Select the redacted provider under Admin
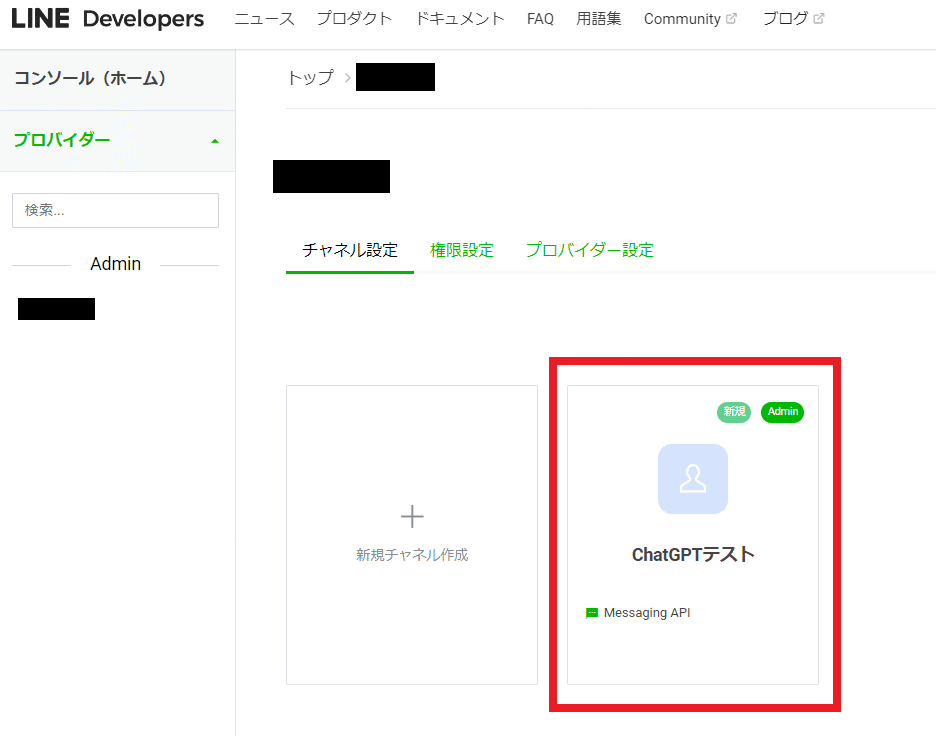 tap(56, 309)
